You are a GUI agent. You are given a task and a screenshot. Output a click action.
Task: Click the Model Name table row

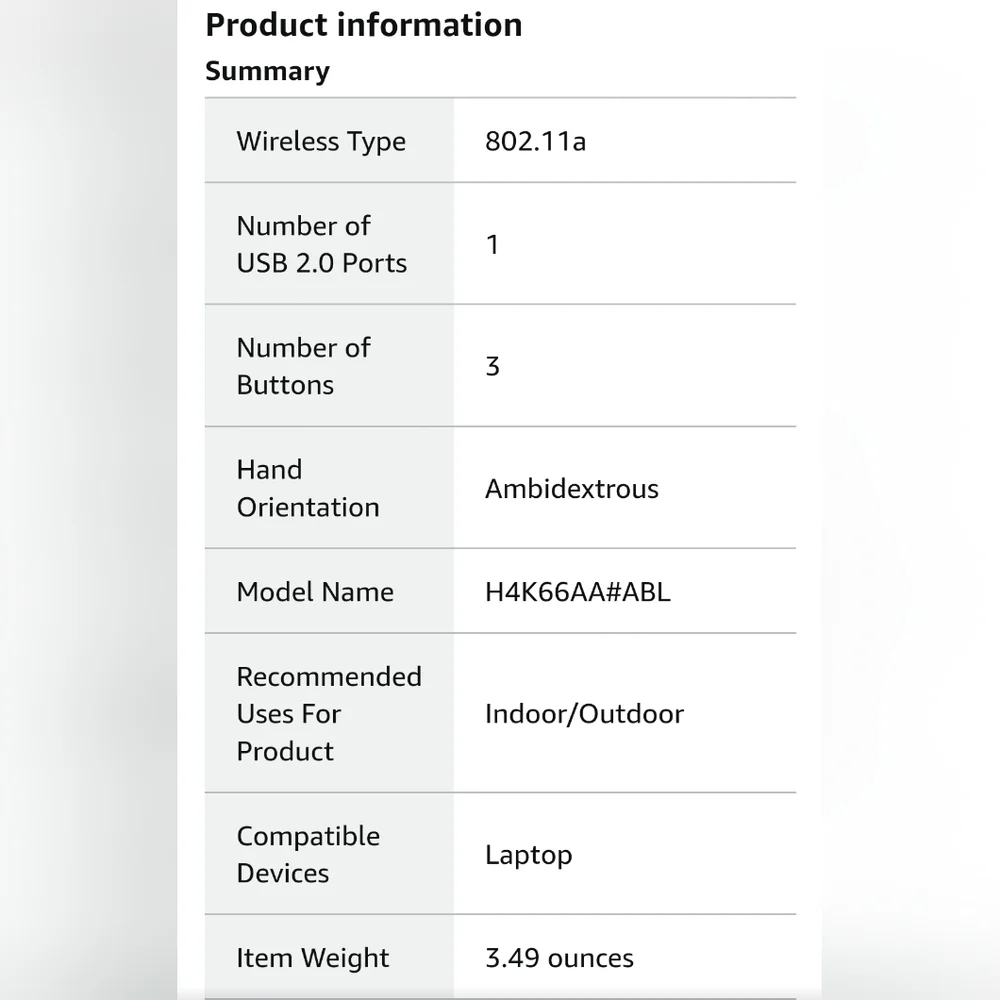[x=501, y=591]
